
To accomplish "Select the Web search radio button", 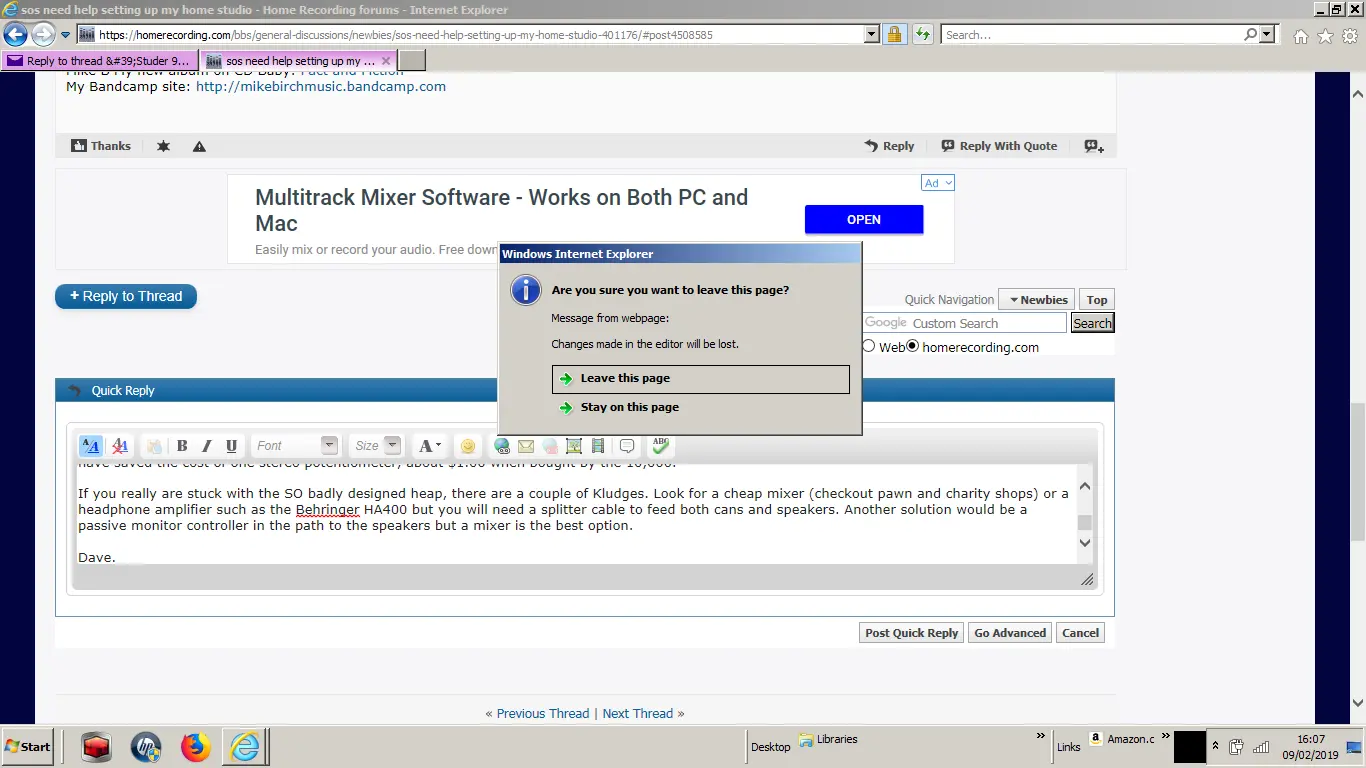I will point(868,346).
